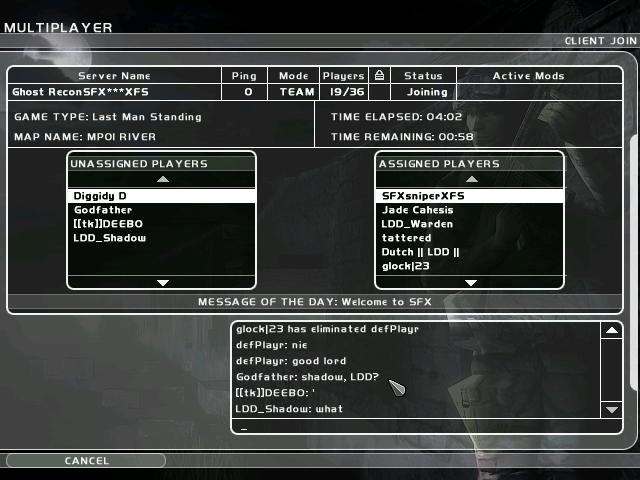Click 'glock|23 has eliminated defPlayr' message
The width and height of the screenshot is (640, 480).
point(327,329)
